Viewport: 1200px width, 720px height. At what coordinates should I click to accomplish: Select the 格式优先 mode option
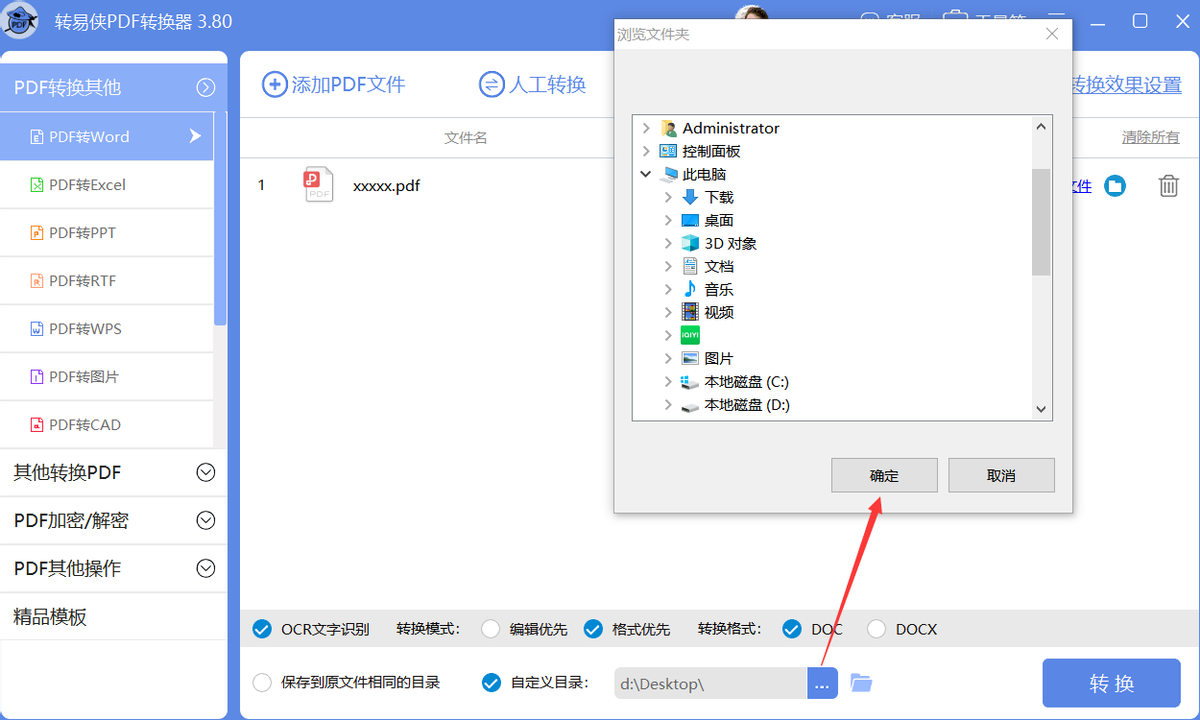(593, 629)
